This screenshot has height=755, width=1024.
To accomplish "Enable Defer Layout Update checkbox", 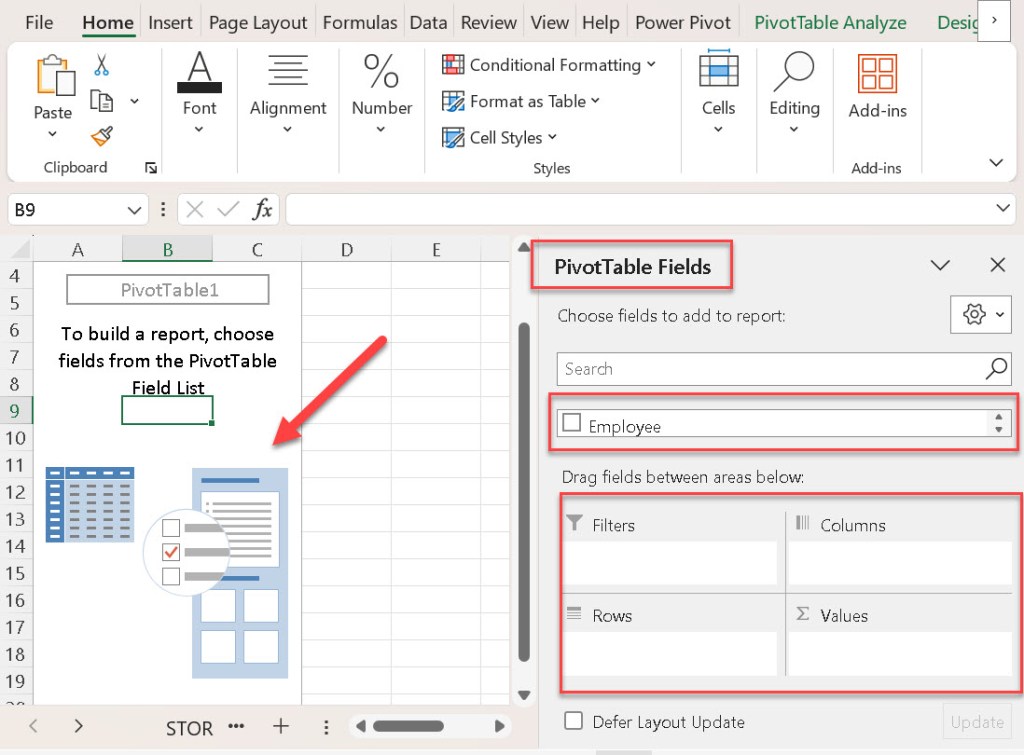I will tap(573, 720).
